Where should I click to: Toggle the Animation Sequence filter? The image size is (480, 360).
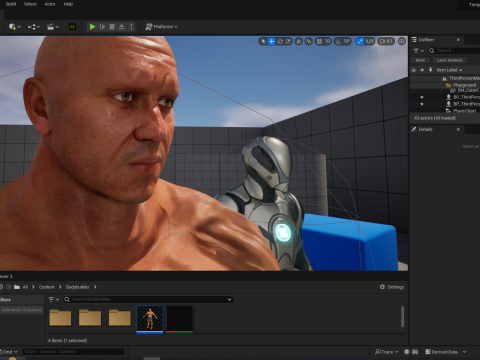[x=22, y=310]
